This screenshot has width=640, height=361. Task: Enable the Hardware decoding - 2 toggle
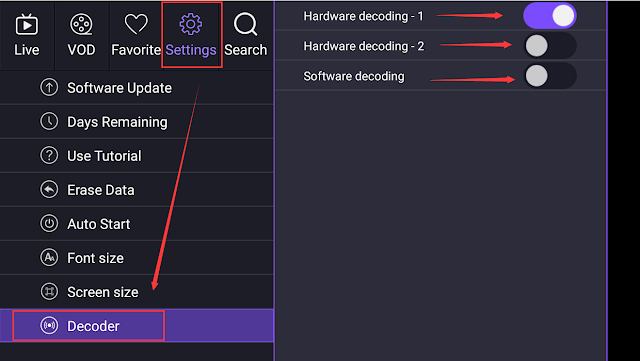pyautogui.click(x=550, y=46)
